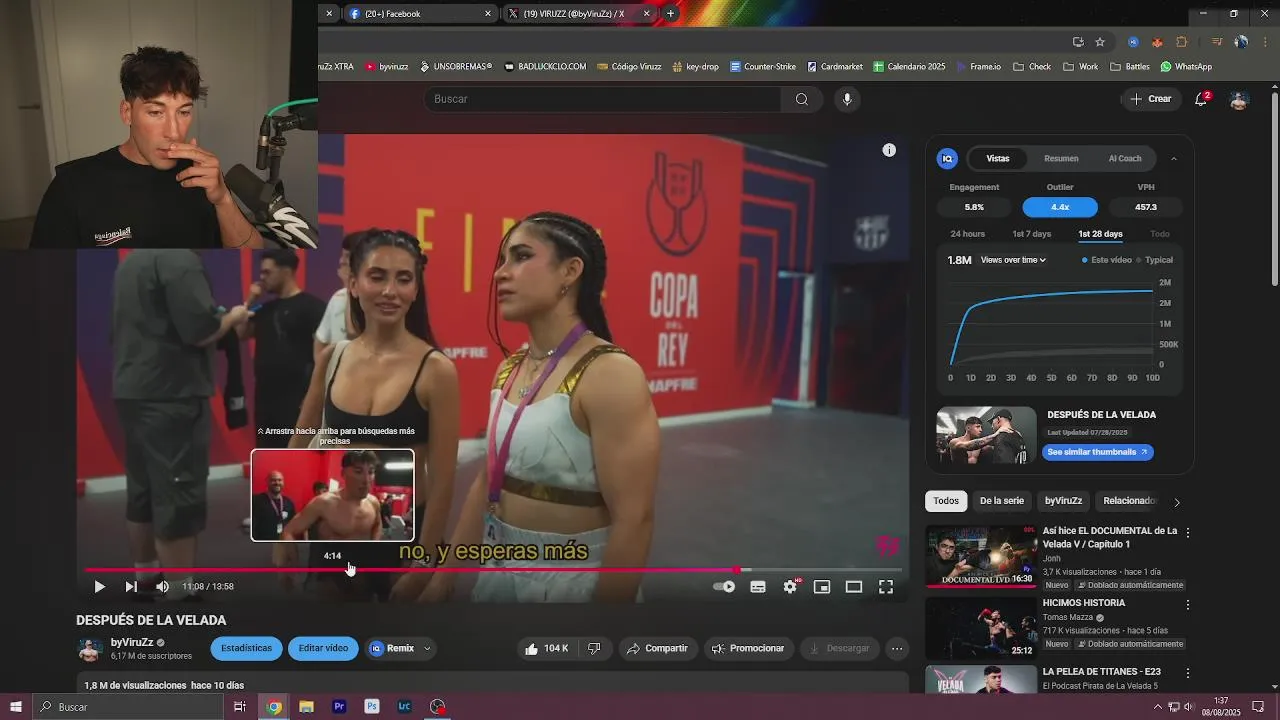This screenshot has height=720, width=1280.
Task: Focus the Buscar search field
Action: (x=603, y=99)
